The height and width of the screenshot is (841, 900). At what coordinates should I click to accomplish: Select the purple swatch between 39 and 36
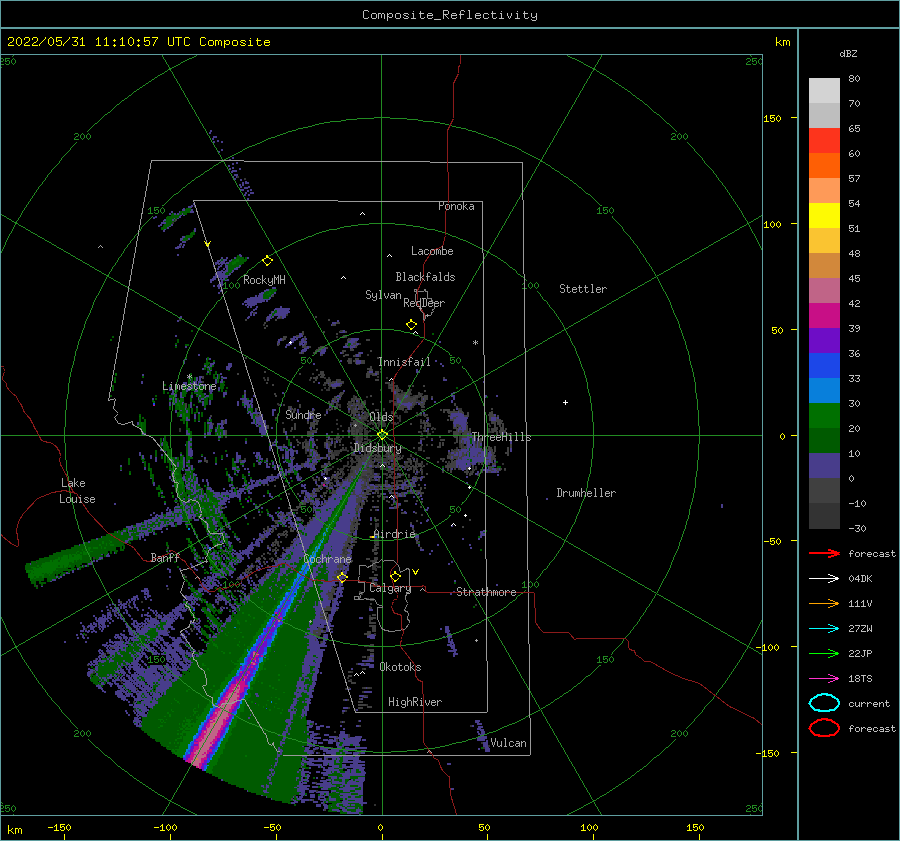tap(824, 340)
